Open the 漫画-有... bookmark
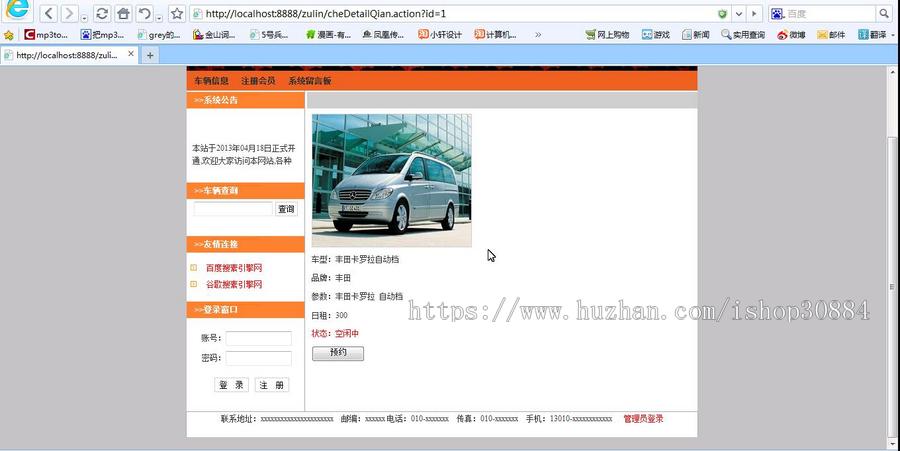 328,35
